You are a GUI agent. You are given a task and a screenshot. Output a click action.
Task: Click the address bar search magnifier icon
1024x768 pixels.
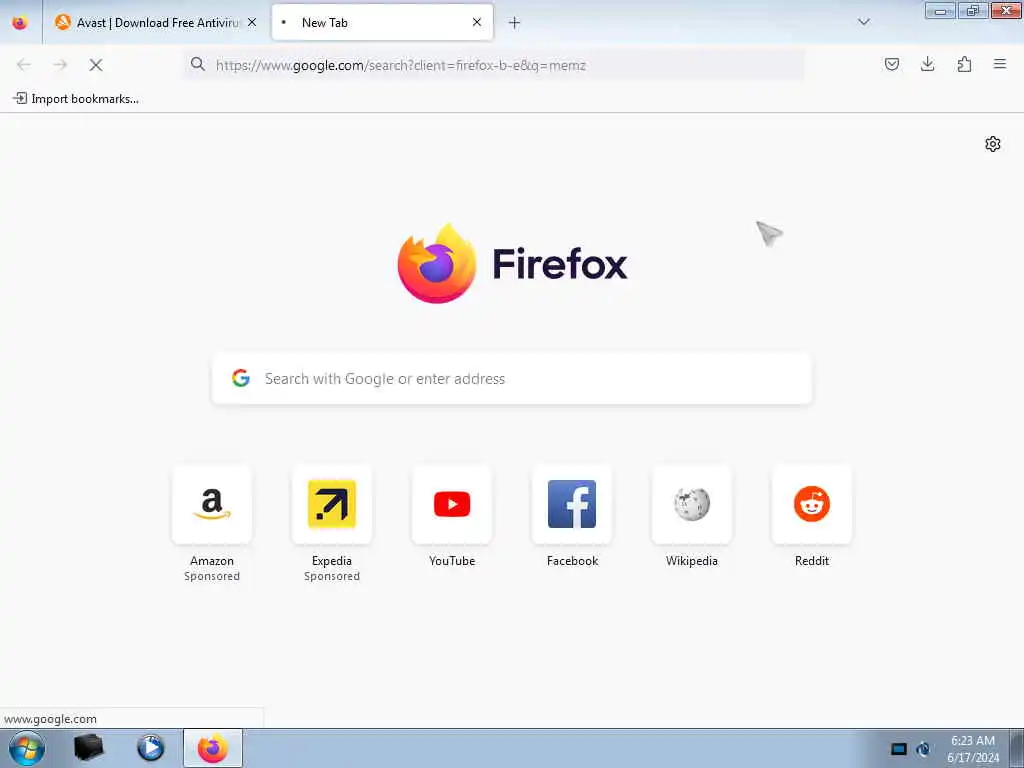198,64
